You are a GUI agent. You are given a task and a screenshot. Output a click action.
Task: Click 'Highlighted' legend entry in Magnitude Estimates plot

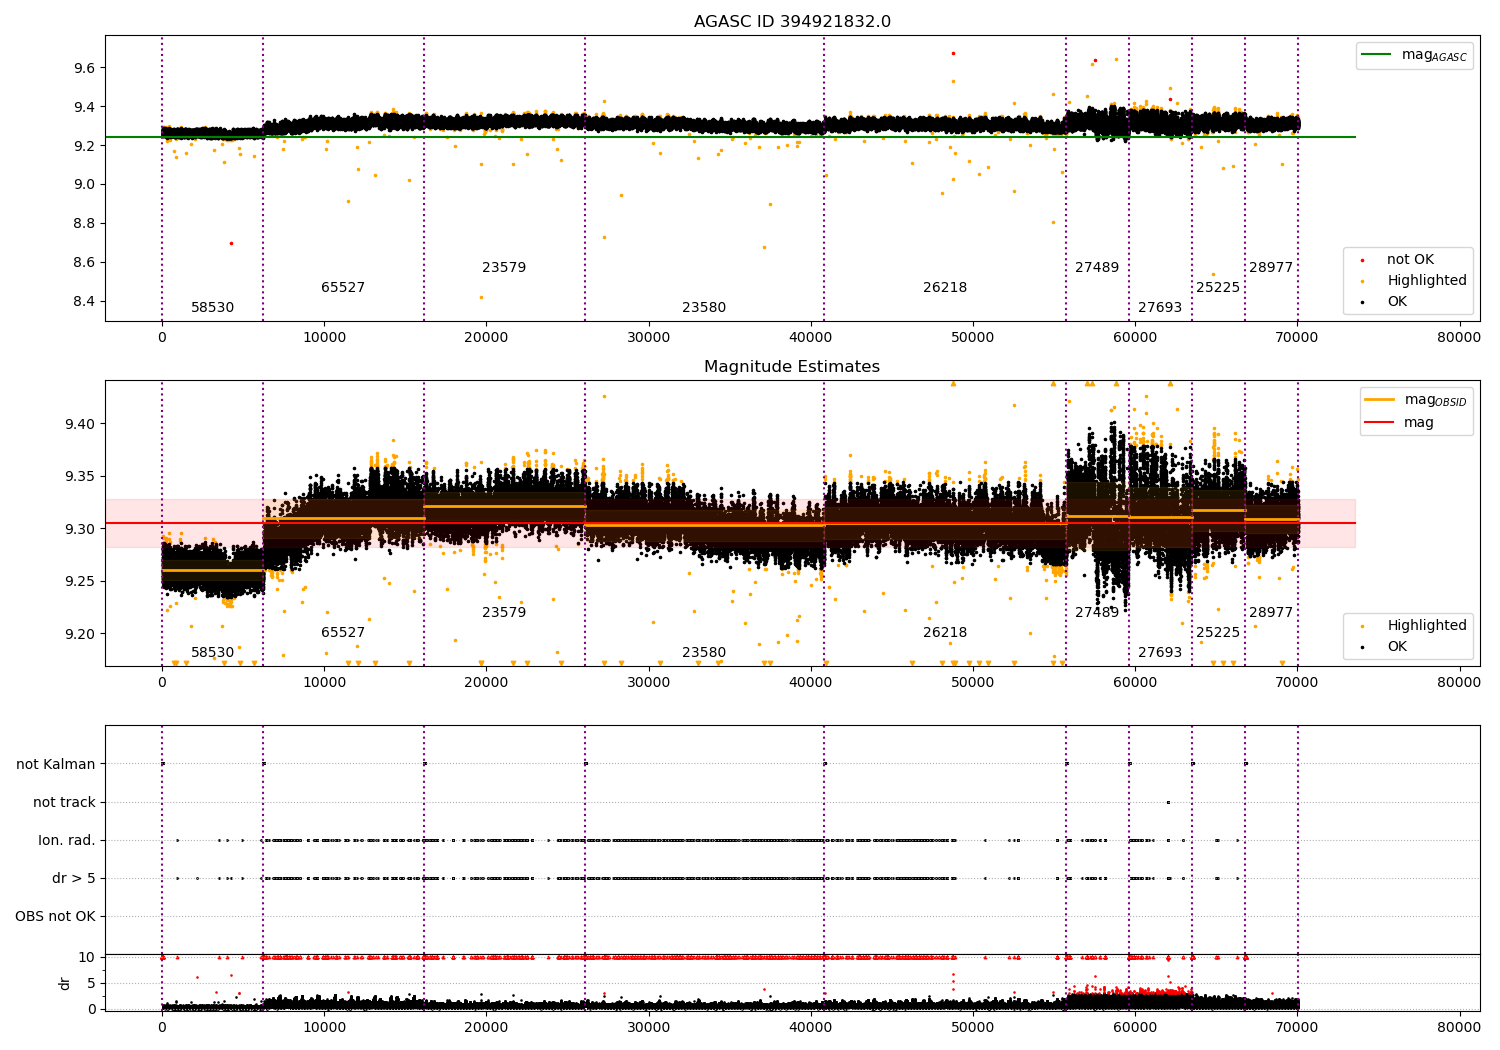tap(1410, 626)
